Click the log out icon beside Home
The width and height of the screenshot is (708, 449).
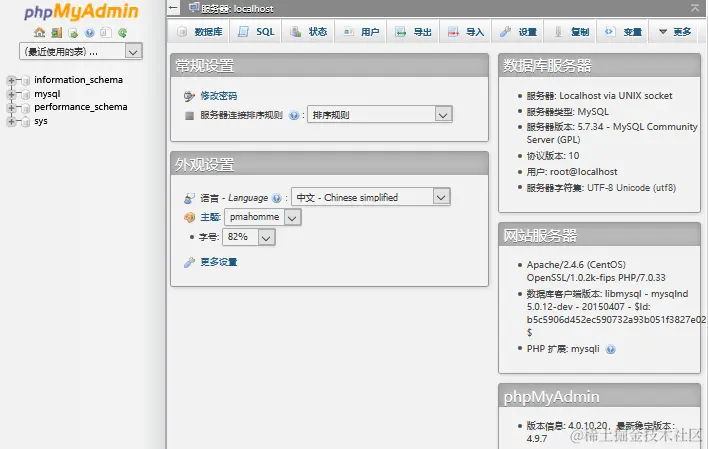[56, 33]
